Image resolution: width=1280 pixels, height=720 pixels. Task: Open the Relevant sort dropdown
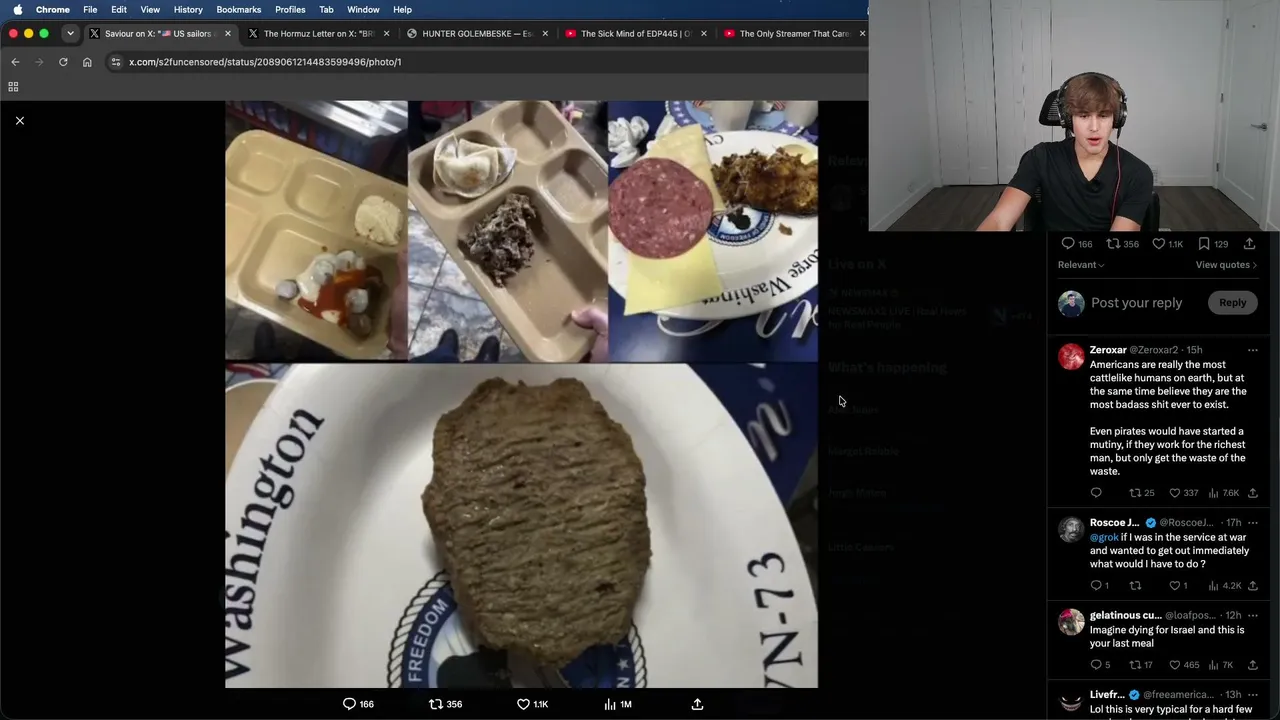pyautogui.click(x=1081, y=265)
